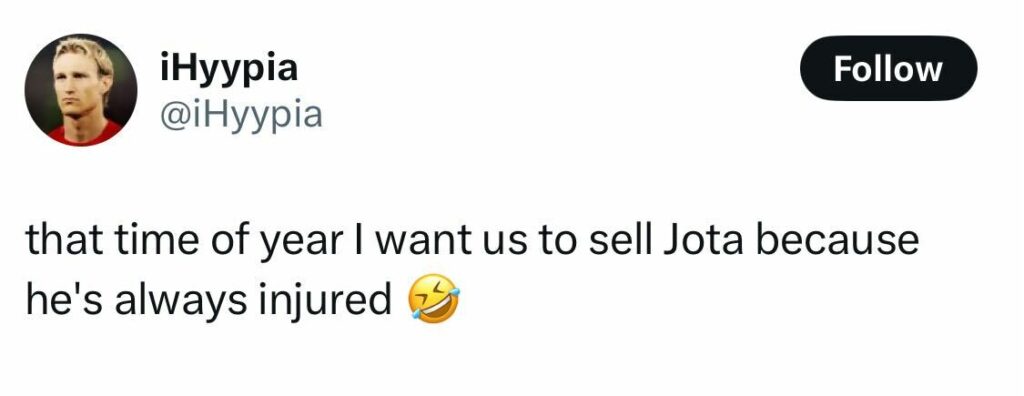
Task: Click the word sell in the tweet
Action: 618,240
